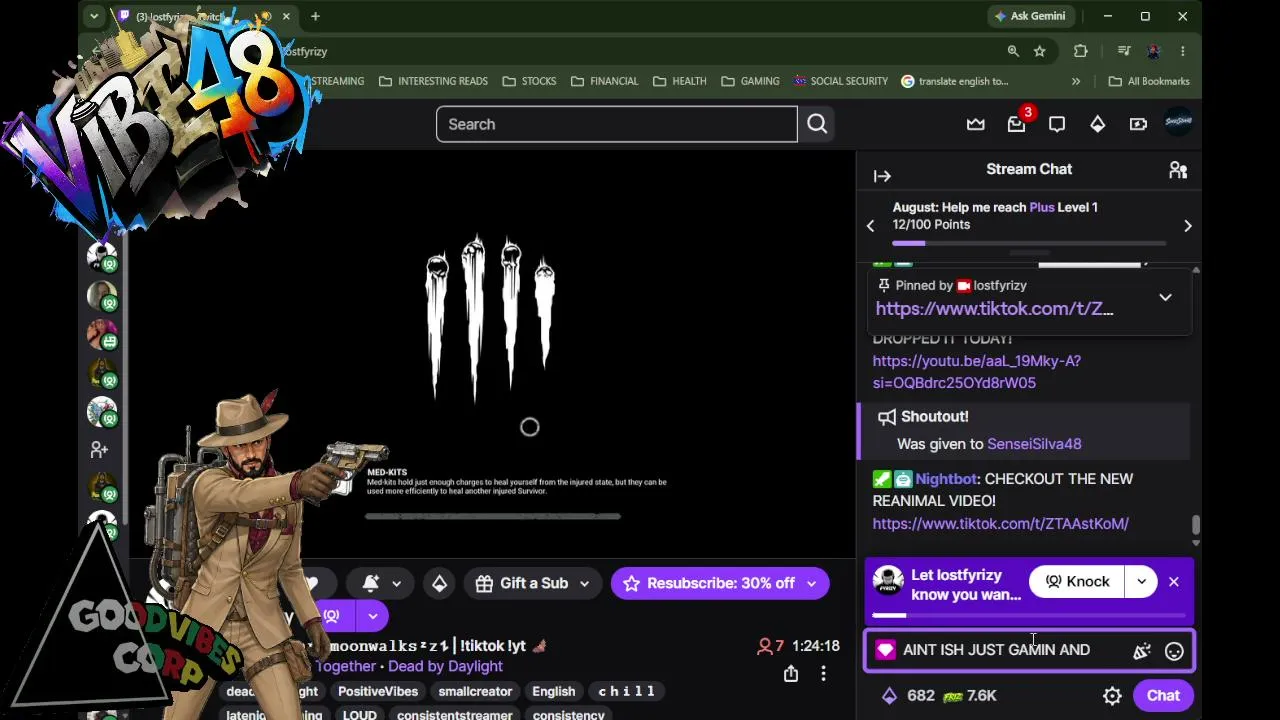This screenshot has width=1280, height=720.
Task: Bookmark this page with the star icon
Action: 1040,51
